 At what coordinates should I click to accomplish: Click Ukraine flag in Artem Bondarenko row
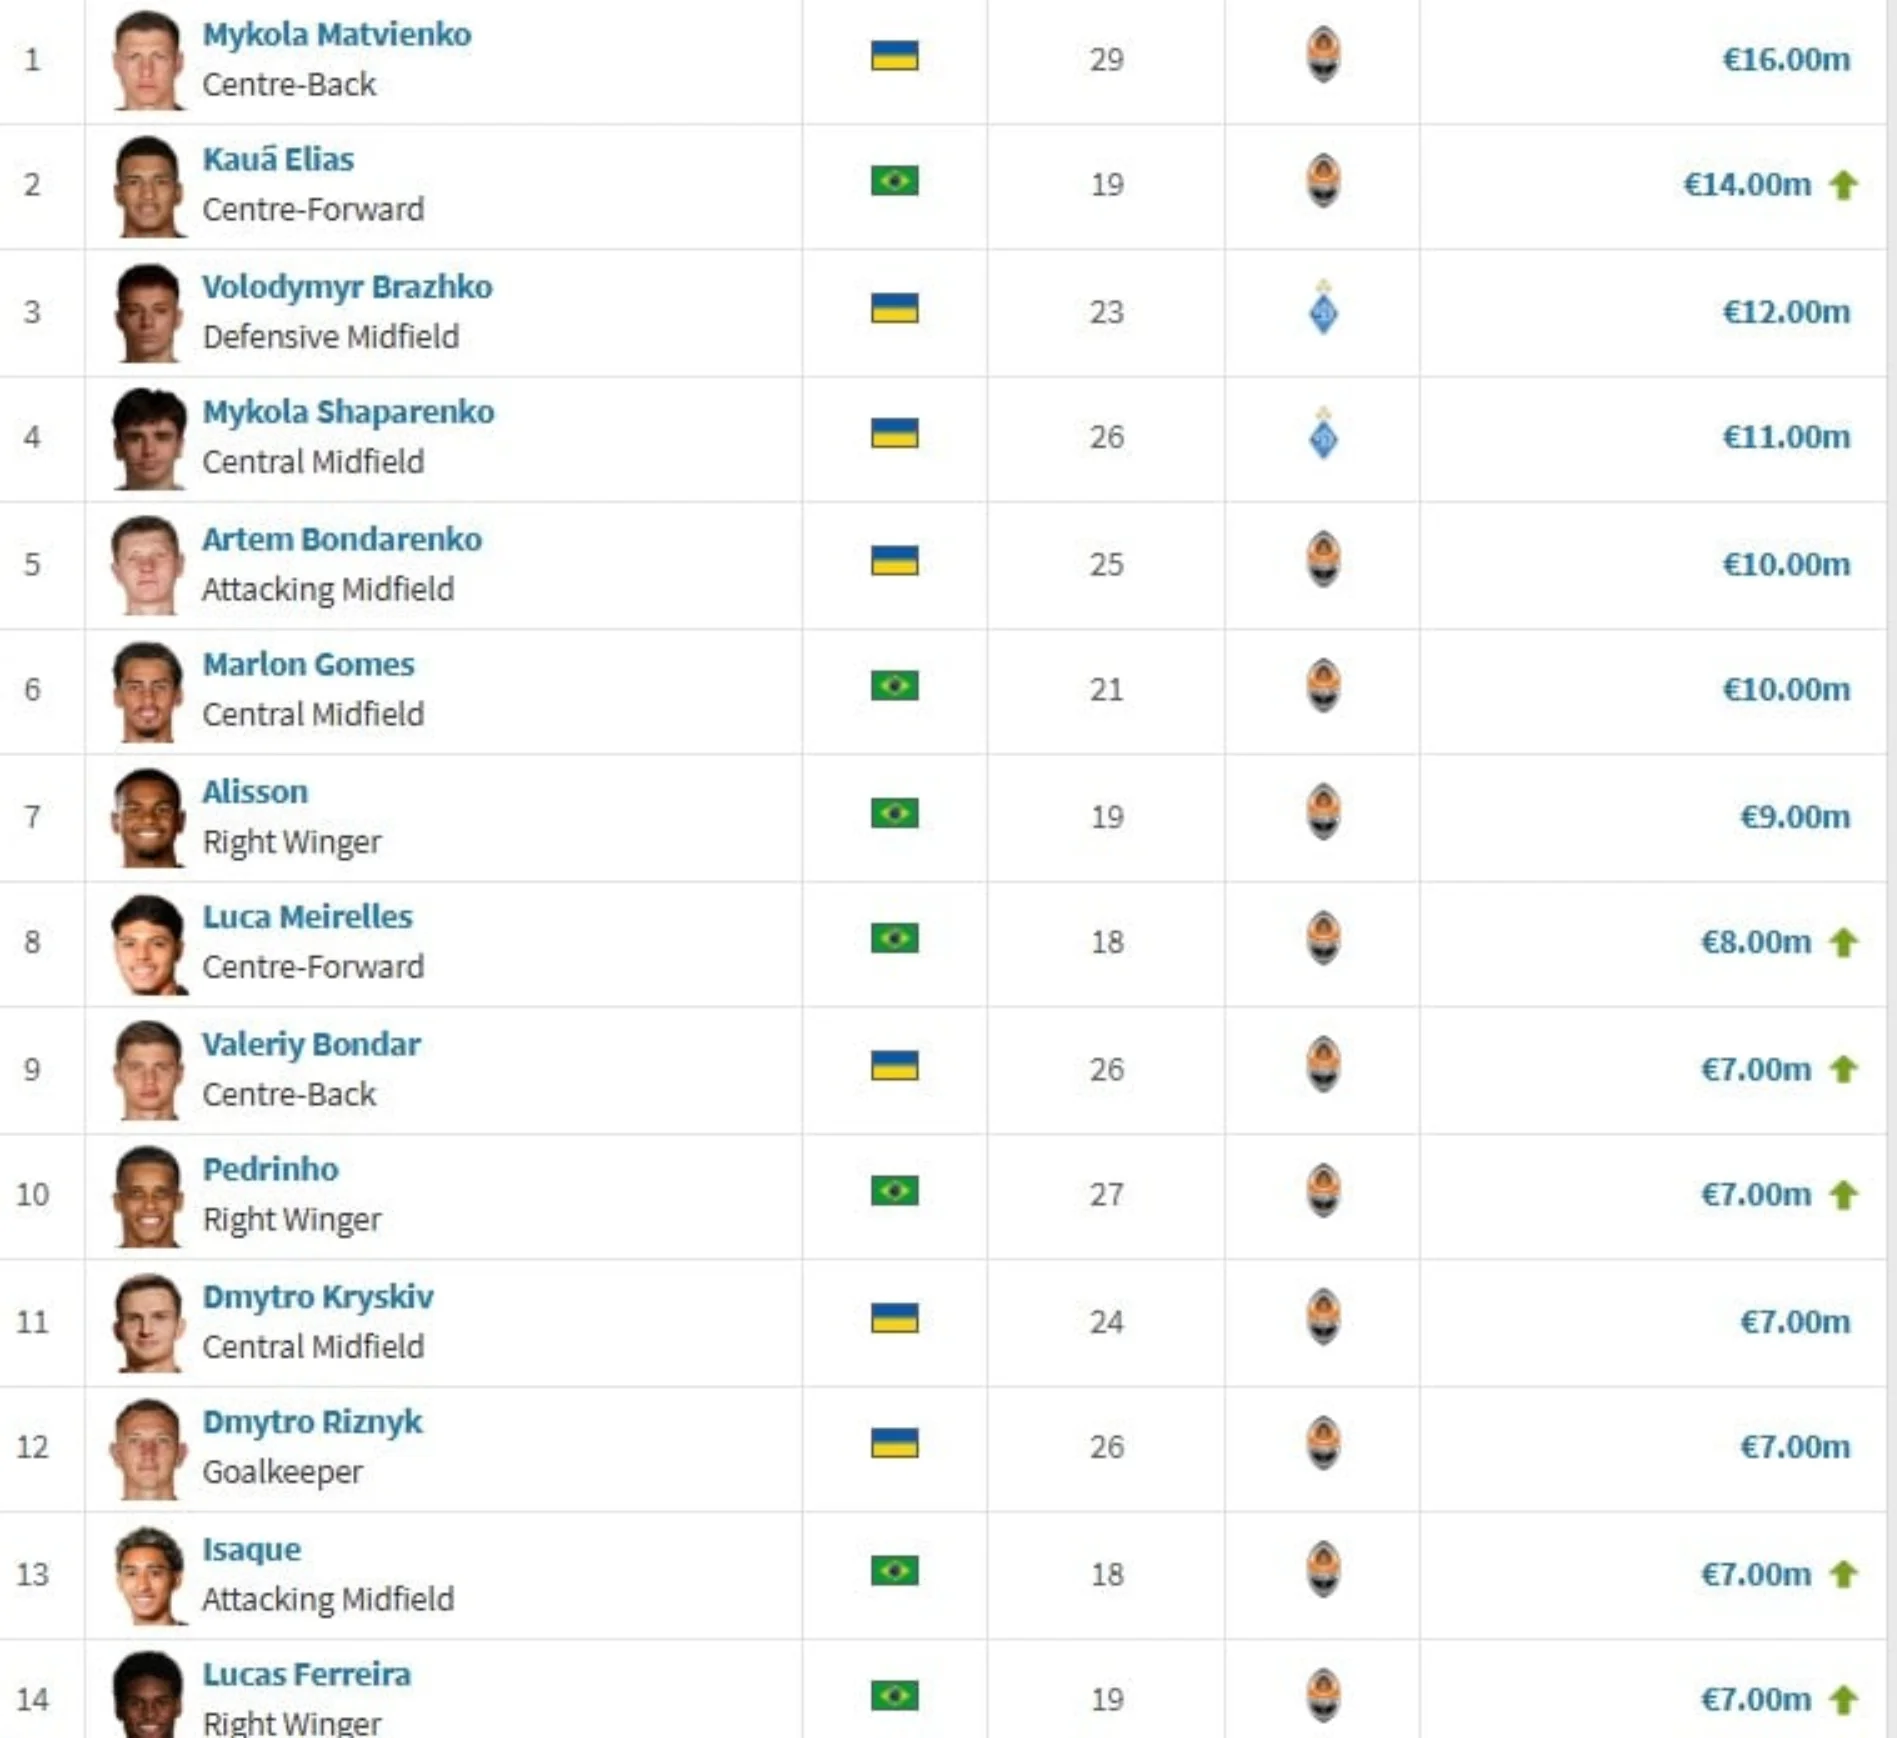(x=894, y=561)
